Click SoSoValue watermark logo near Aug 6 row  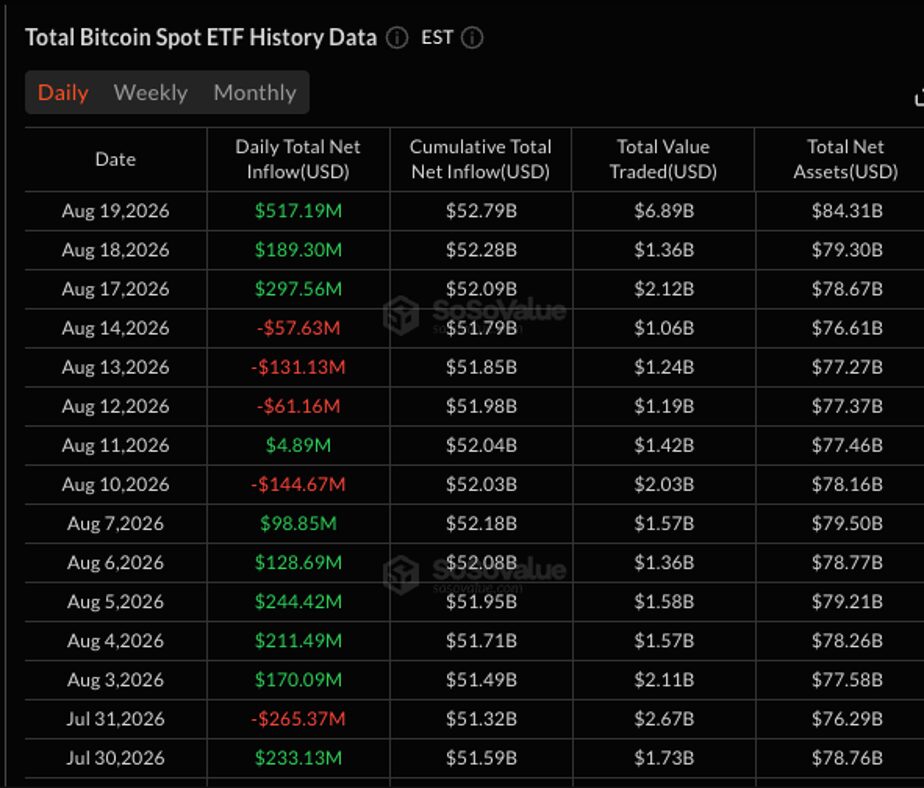[x=401, y=575]
